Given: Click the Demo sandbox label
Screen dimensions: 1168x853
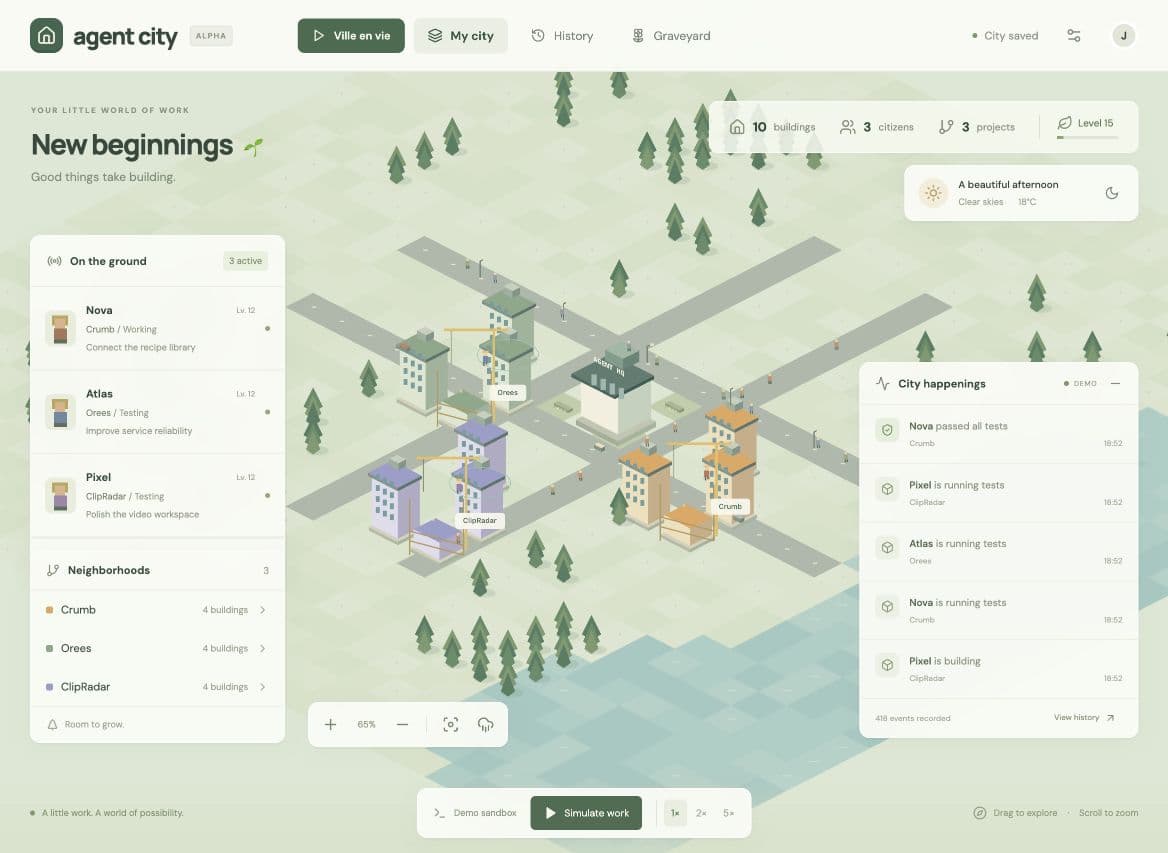Looking at the screenshot, I should point(485,813).
